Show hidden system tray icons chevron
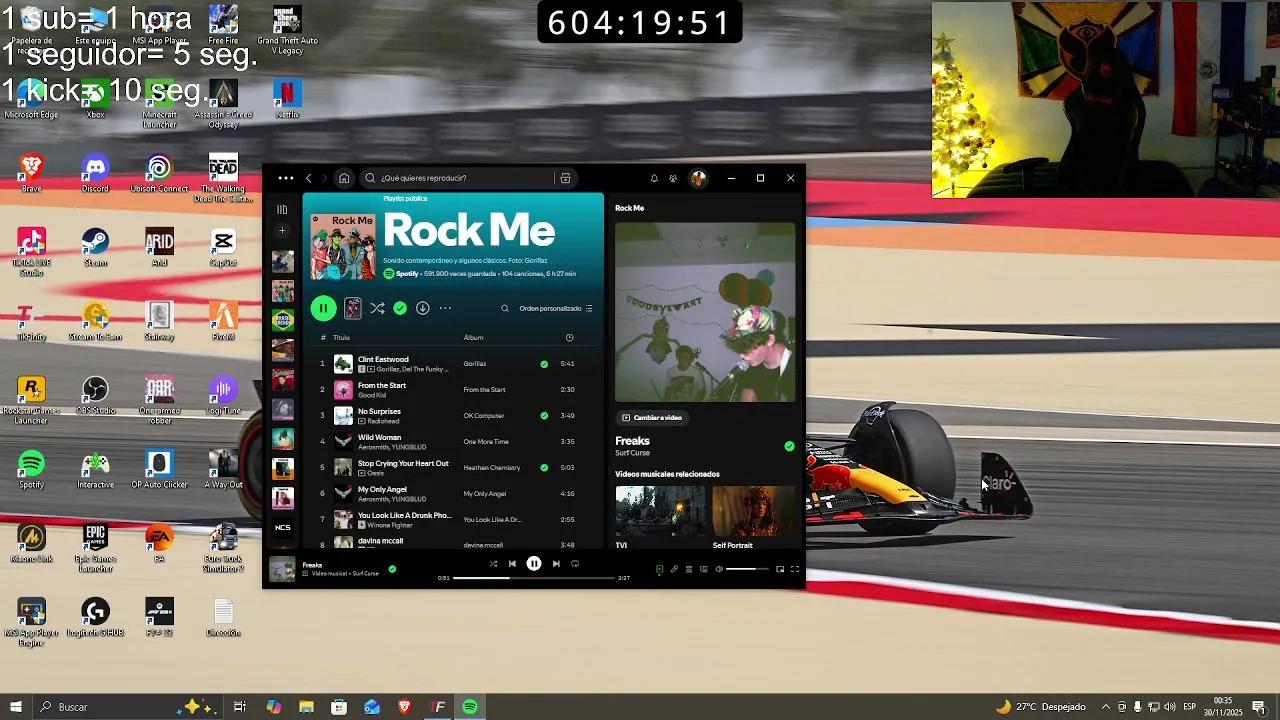The width and height of the screenshot is (1280, 720). 1105,707
